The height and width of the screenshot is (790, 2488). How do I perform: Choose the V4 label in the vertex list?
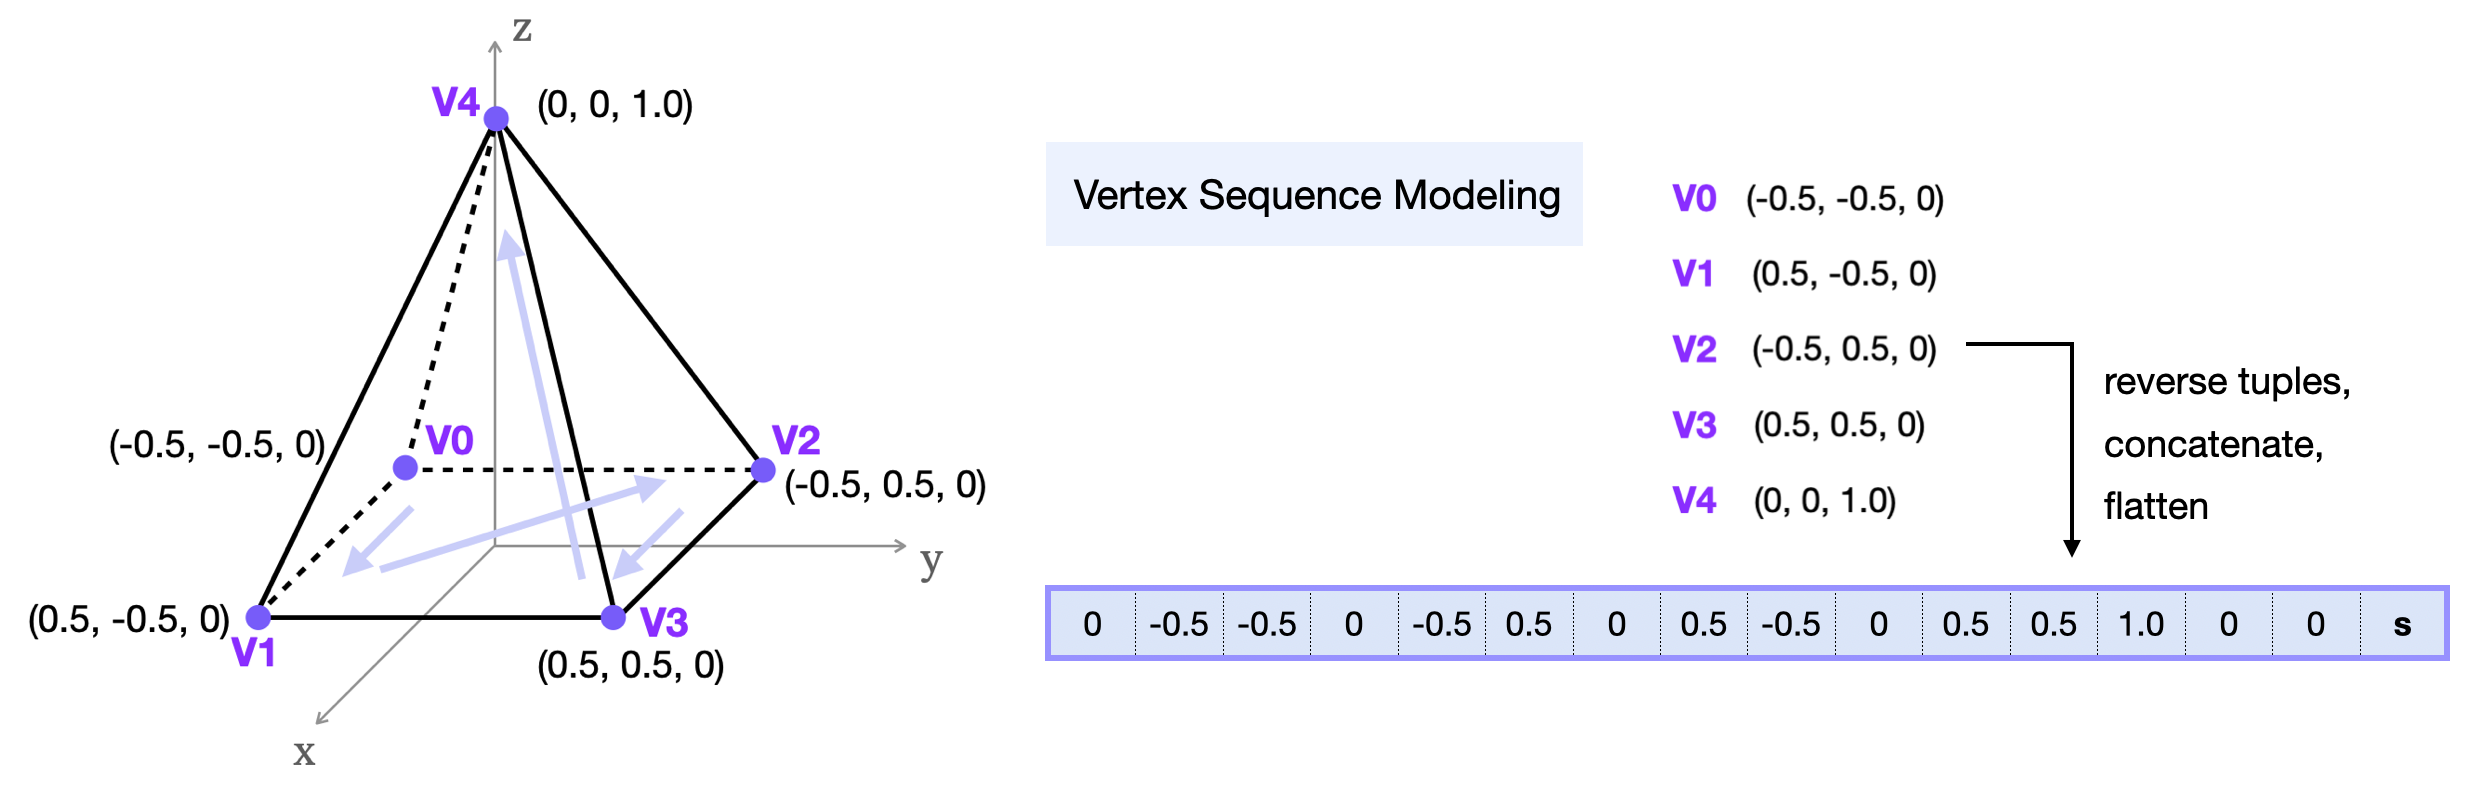(x=1694, y=500)
